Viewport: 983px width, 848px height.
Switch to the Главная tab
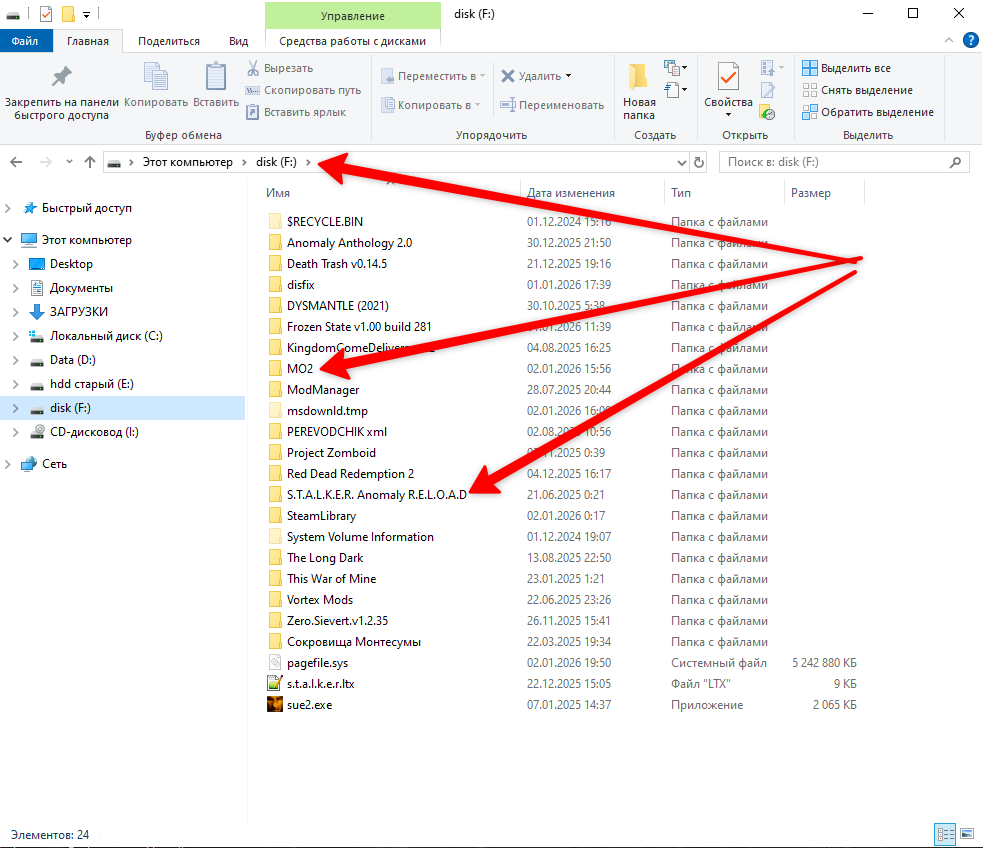point(88,41)
